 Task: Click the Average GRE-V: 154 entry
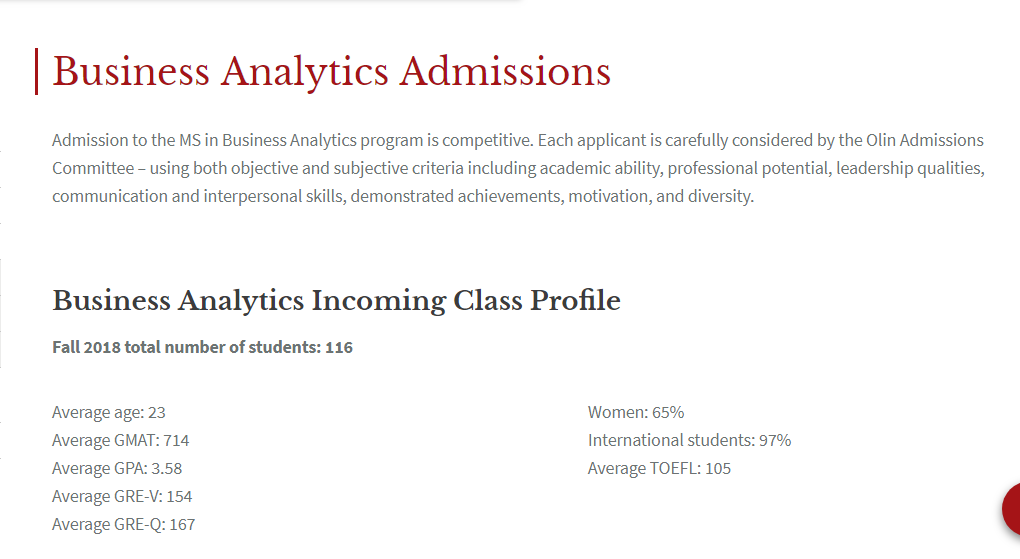click(x=122, y=496)
